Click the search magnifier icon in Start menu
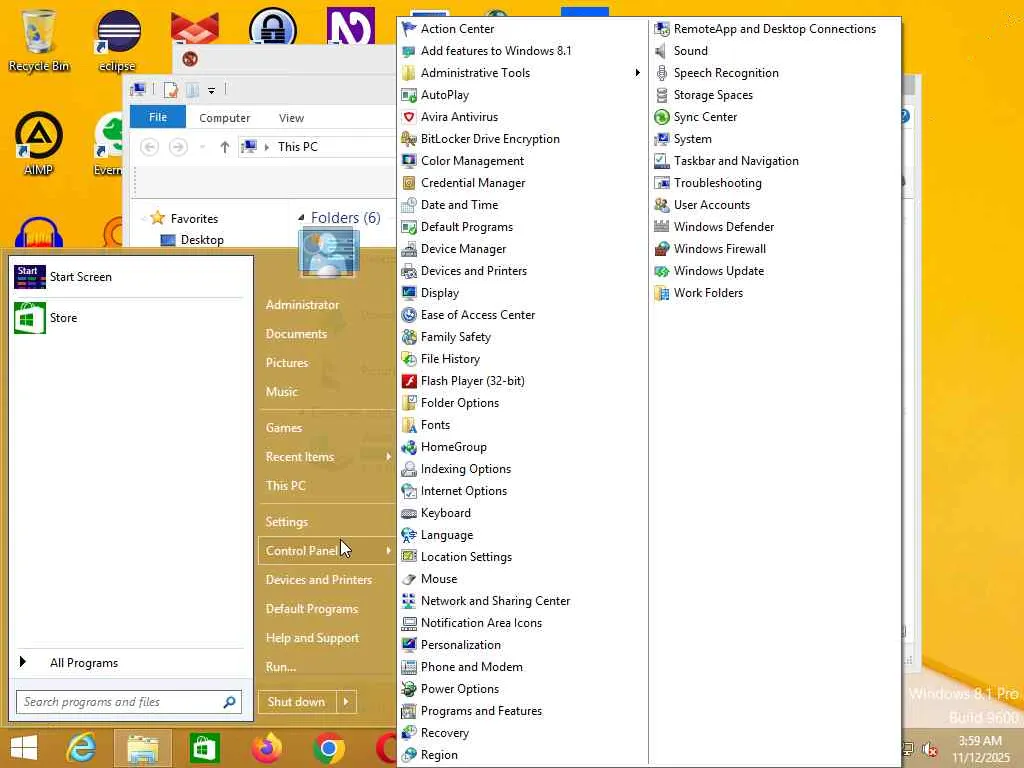1024x768 pixels. (x=229, y=702)
